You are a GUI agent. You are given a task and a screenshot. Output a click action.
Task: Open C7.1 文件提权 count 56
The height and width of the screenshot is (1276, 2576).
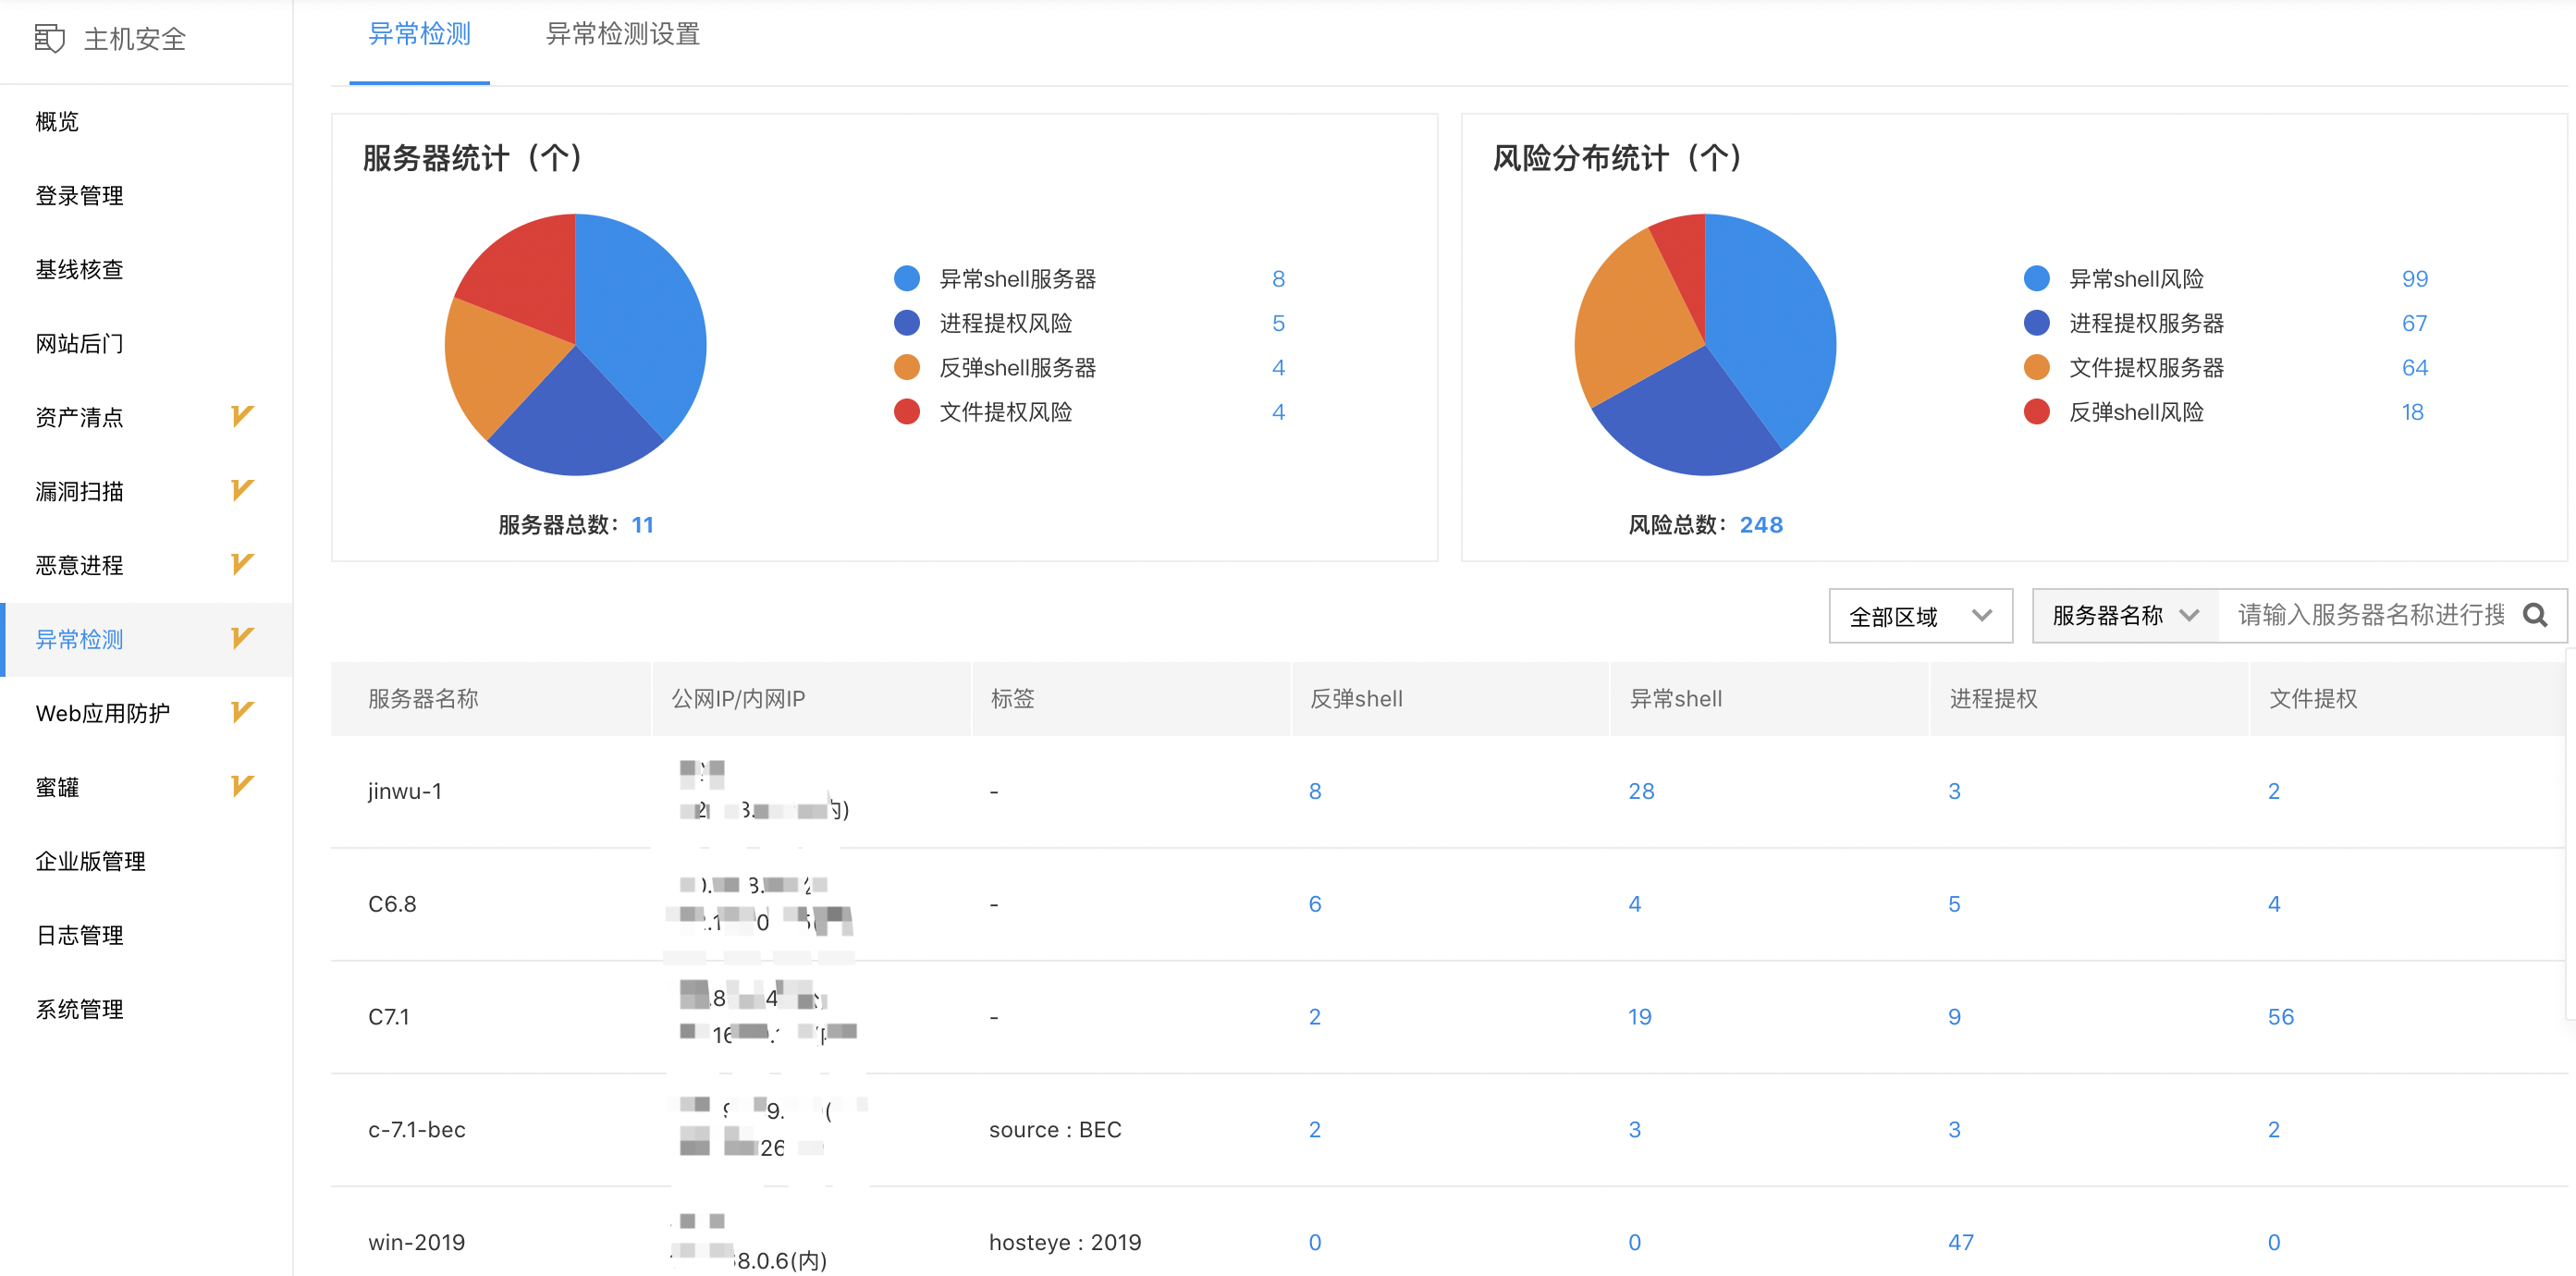pyautogui.click(x=2280, y=1017)
